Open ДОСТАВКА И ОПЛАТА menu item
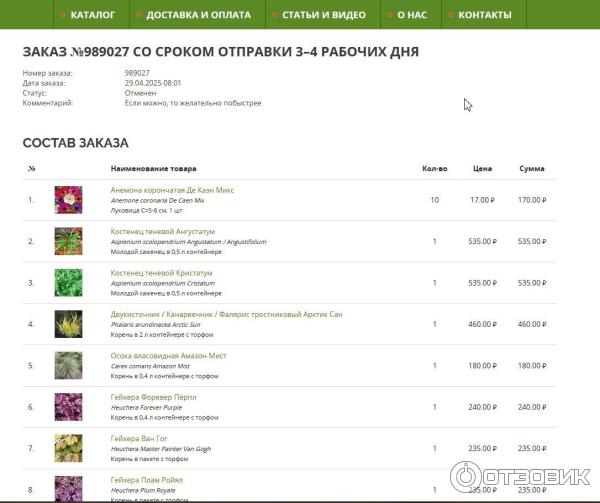 198,15
